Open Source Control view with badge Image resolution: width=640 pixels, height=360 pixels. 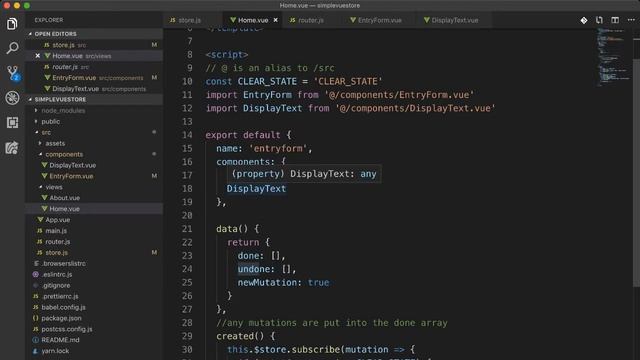click(13, 73)
